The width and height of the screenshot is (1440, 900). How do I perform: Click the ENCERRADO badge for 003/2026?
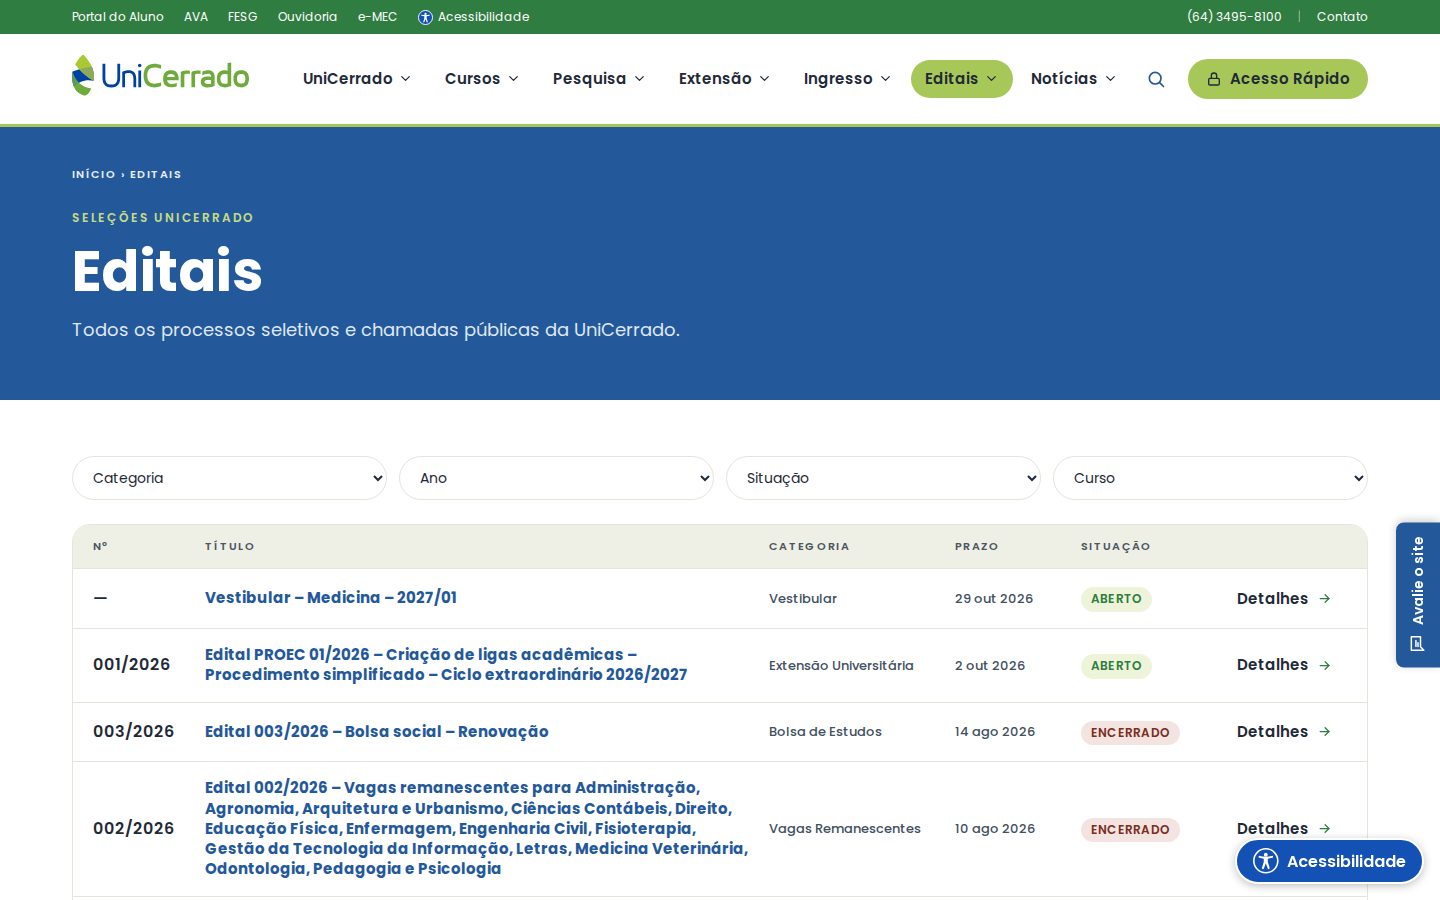point(1130,733)
